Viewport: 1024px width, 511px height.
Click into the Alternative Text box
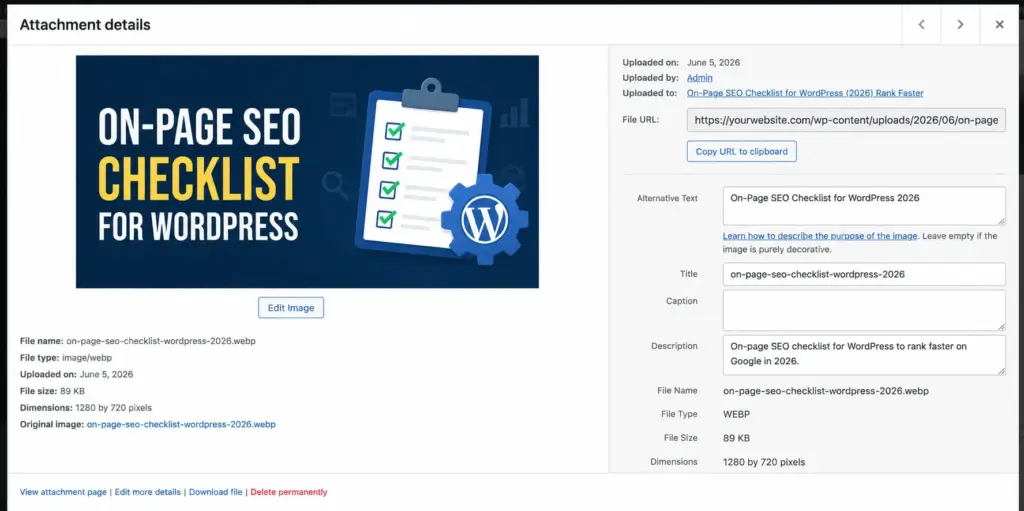(x=864, y=206)
